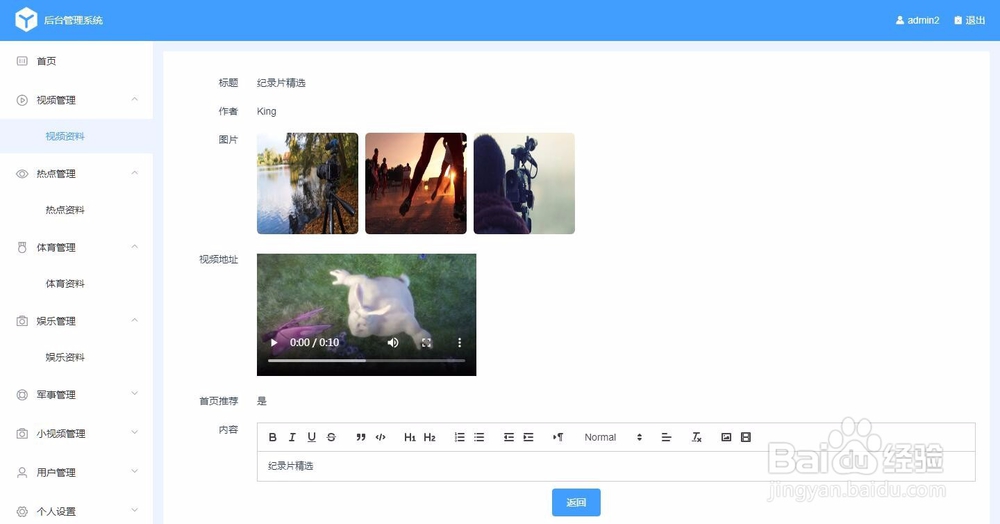
Task: Insert video into editor content
Action: pyautogui.click(x=746, y=437)
